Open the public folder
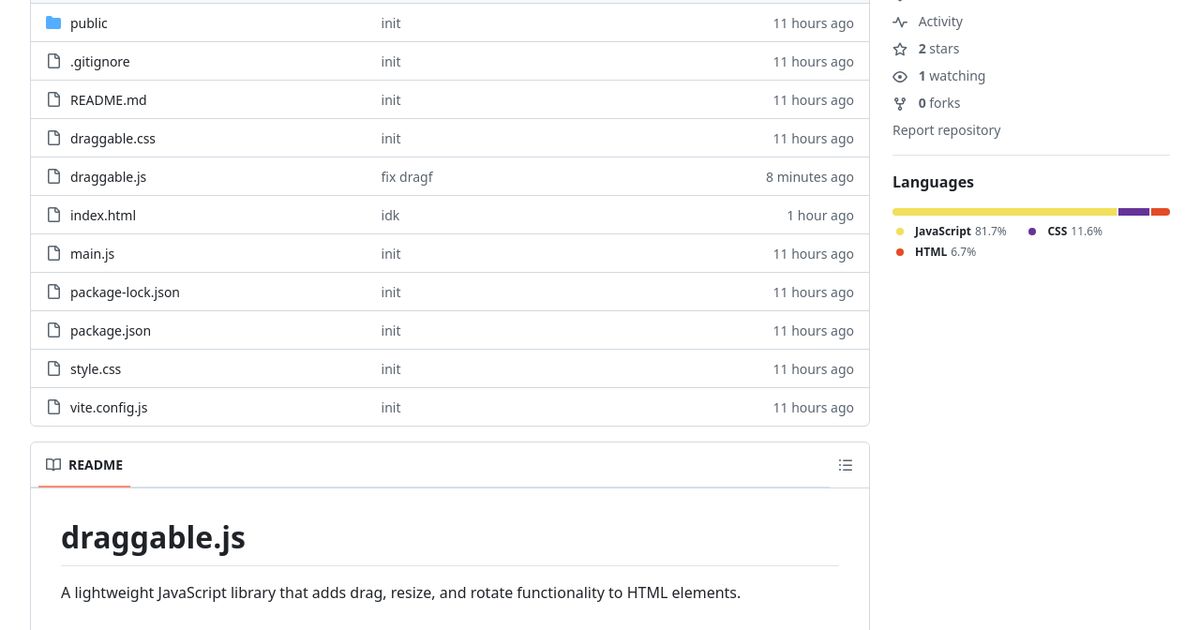 click(89, 23)
